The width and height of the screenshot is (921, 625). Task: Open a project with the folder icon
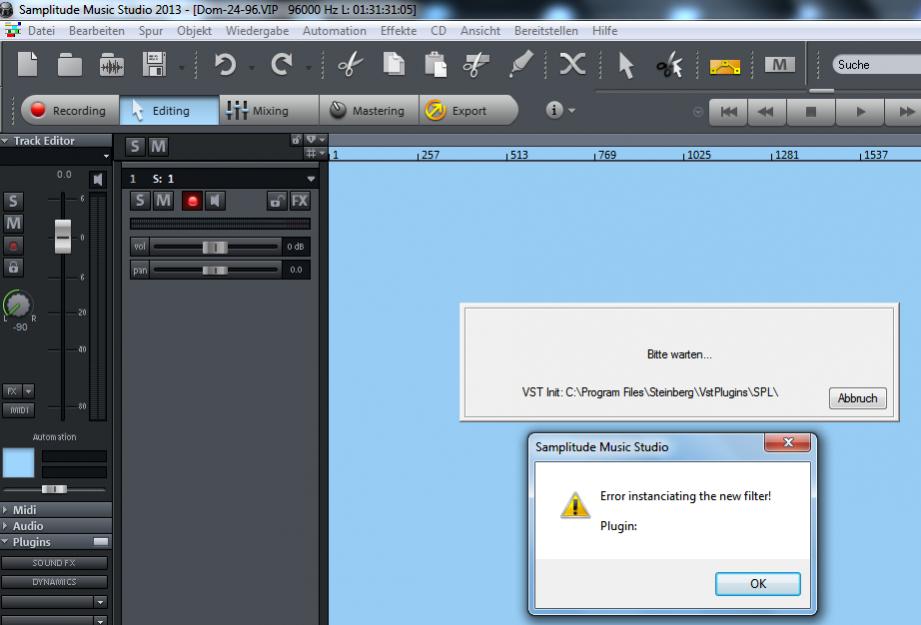pyautogui.click(x=69, y=65)
